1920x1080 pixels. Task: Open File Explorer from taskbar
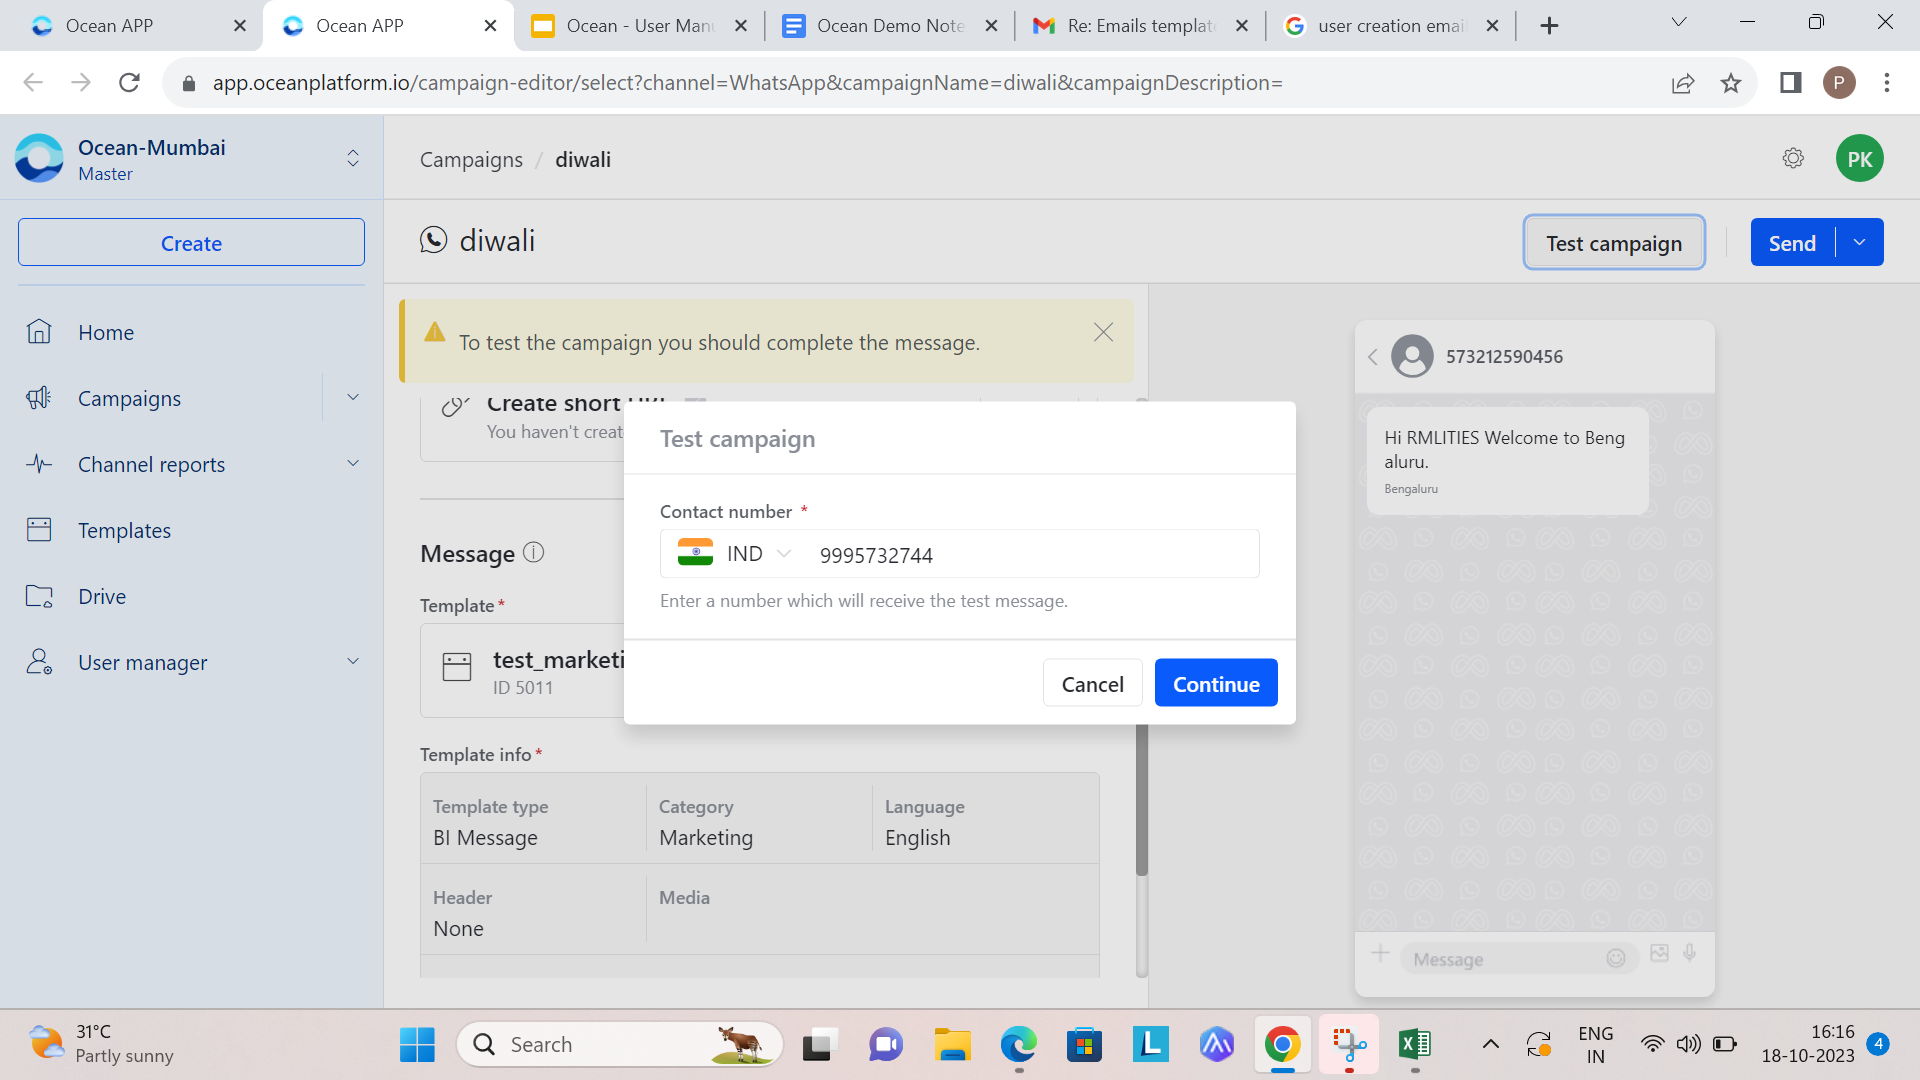click(952, 1045)
